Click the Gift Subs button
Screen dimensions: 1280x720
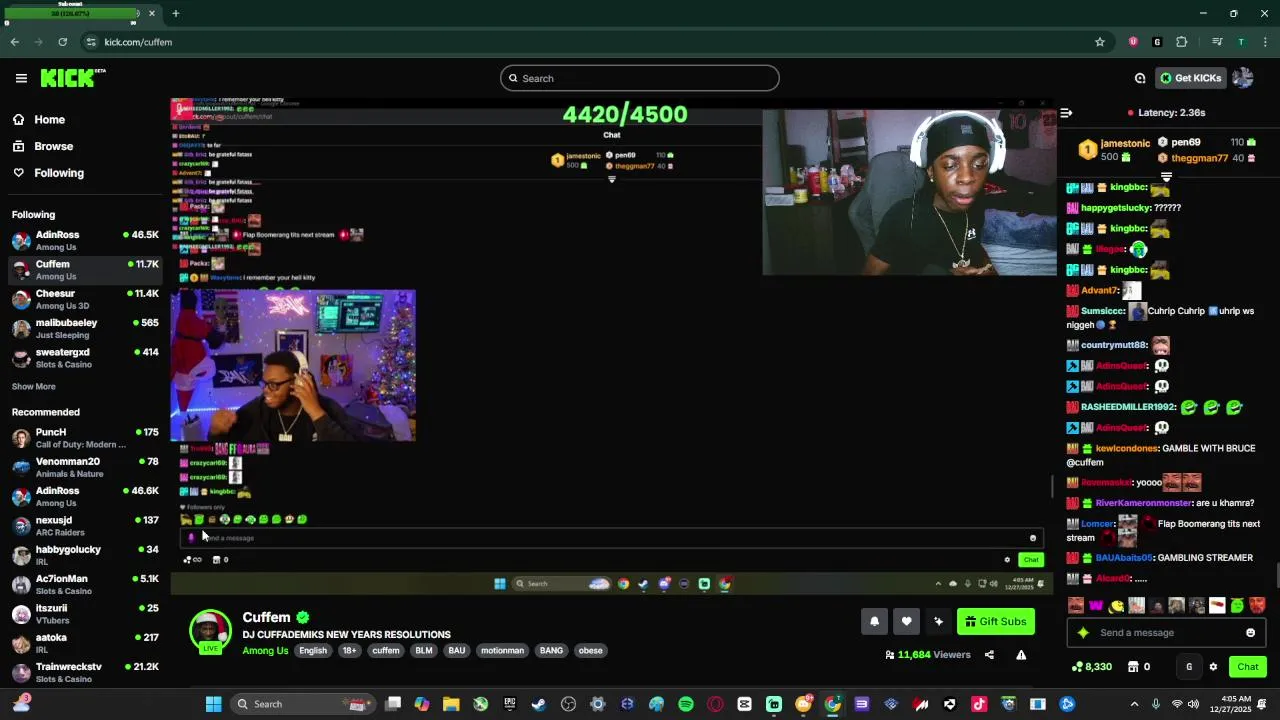(x=995, y=622)
